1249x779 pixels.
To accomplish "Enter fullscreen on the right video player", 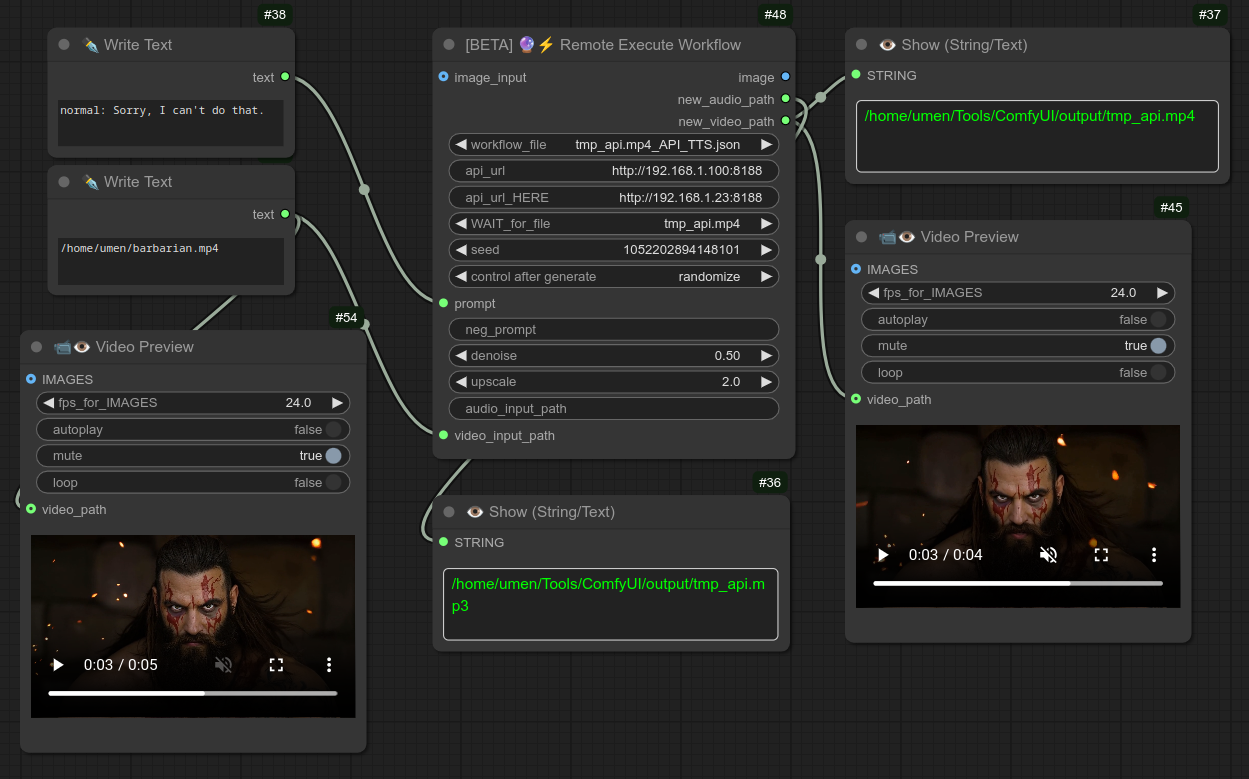I will pyautogui.click(x=1101, y=555).
